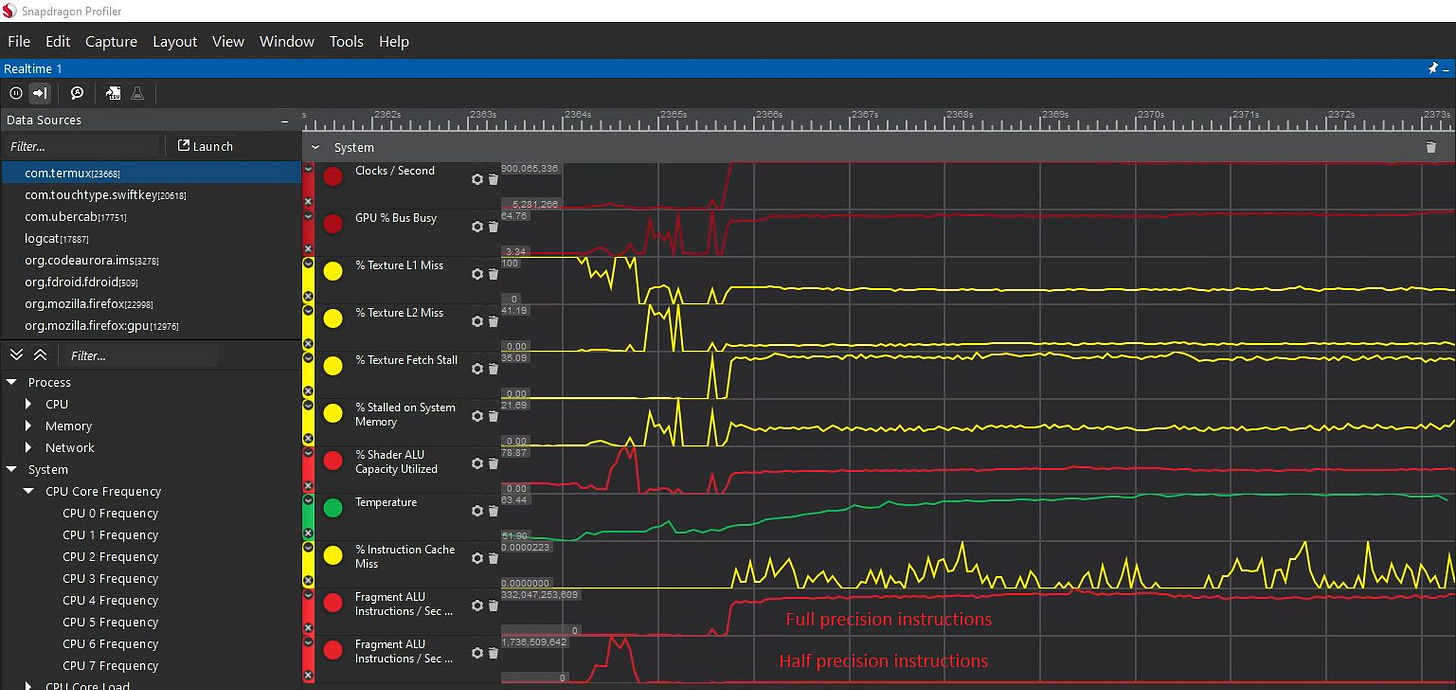Open settings gear for Clocks / Second metric

pos(478,179)
